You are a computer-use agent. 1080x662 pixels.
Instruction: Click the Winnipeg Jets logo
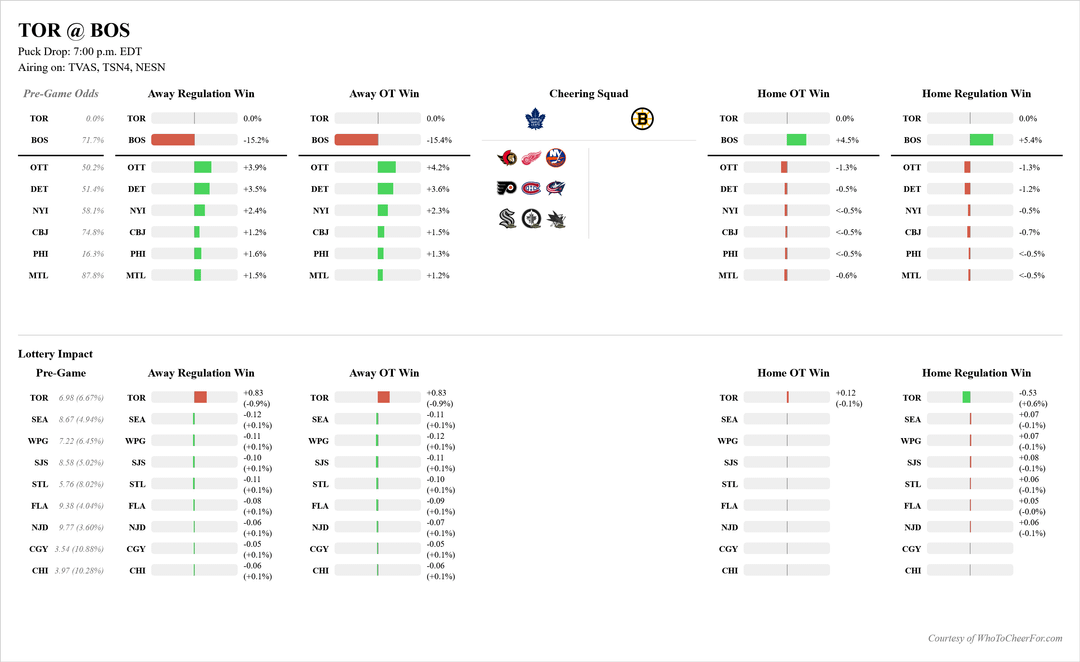point(532,218)
